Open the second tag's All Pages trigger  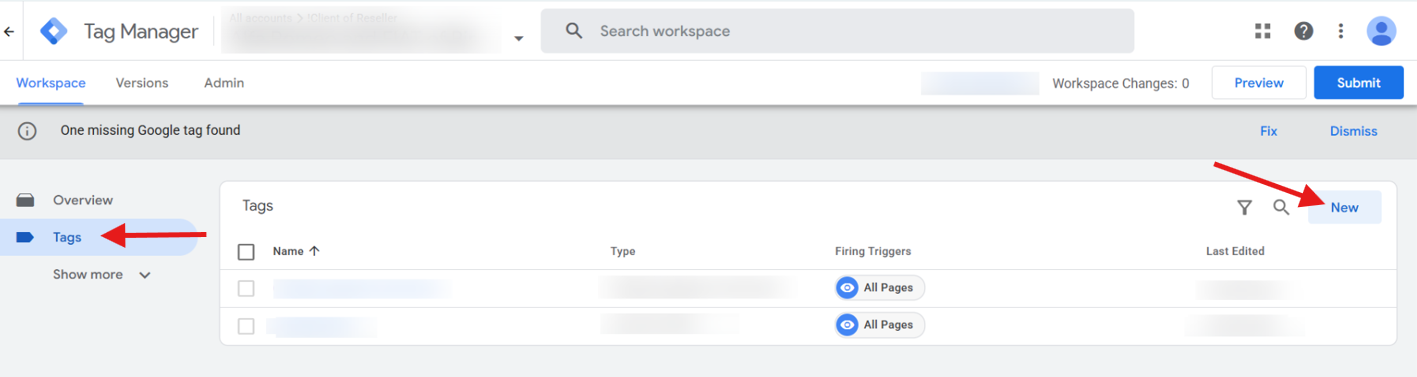click(880, 325)
